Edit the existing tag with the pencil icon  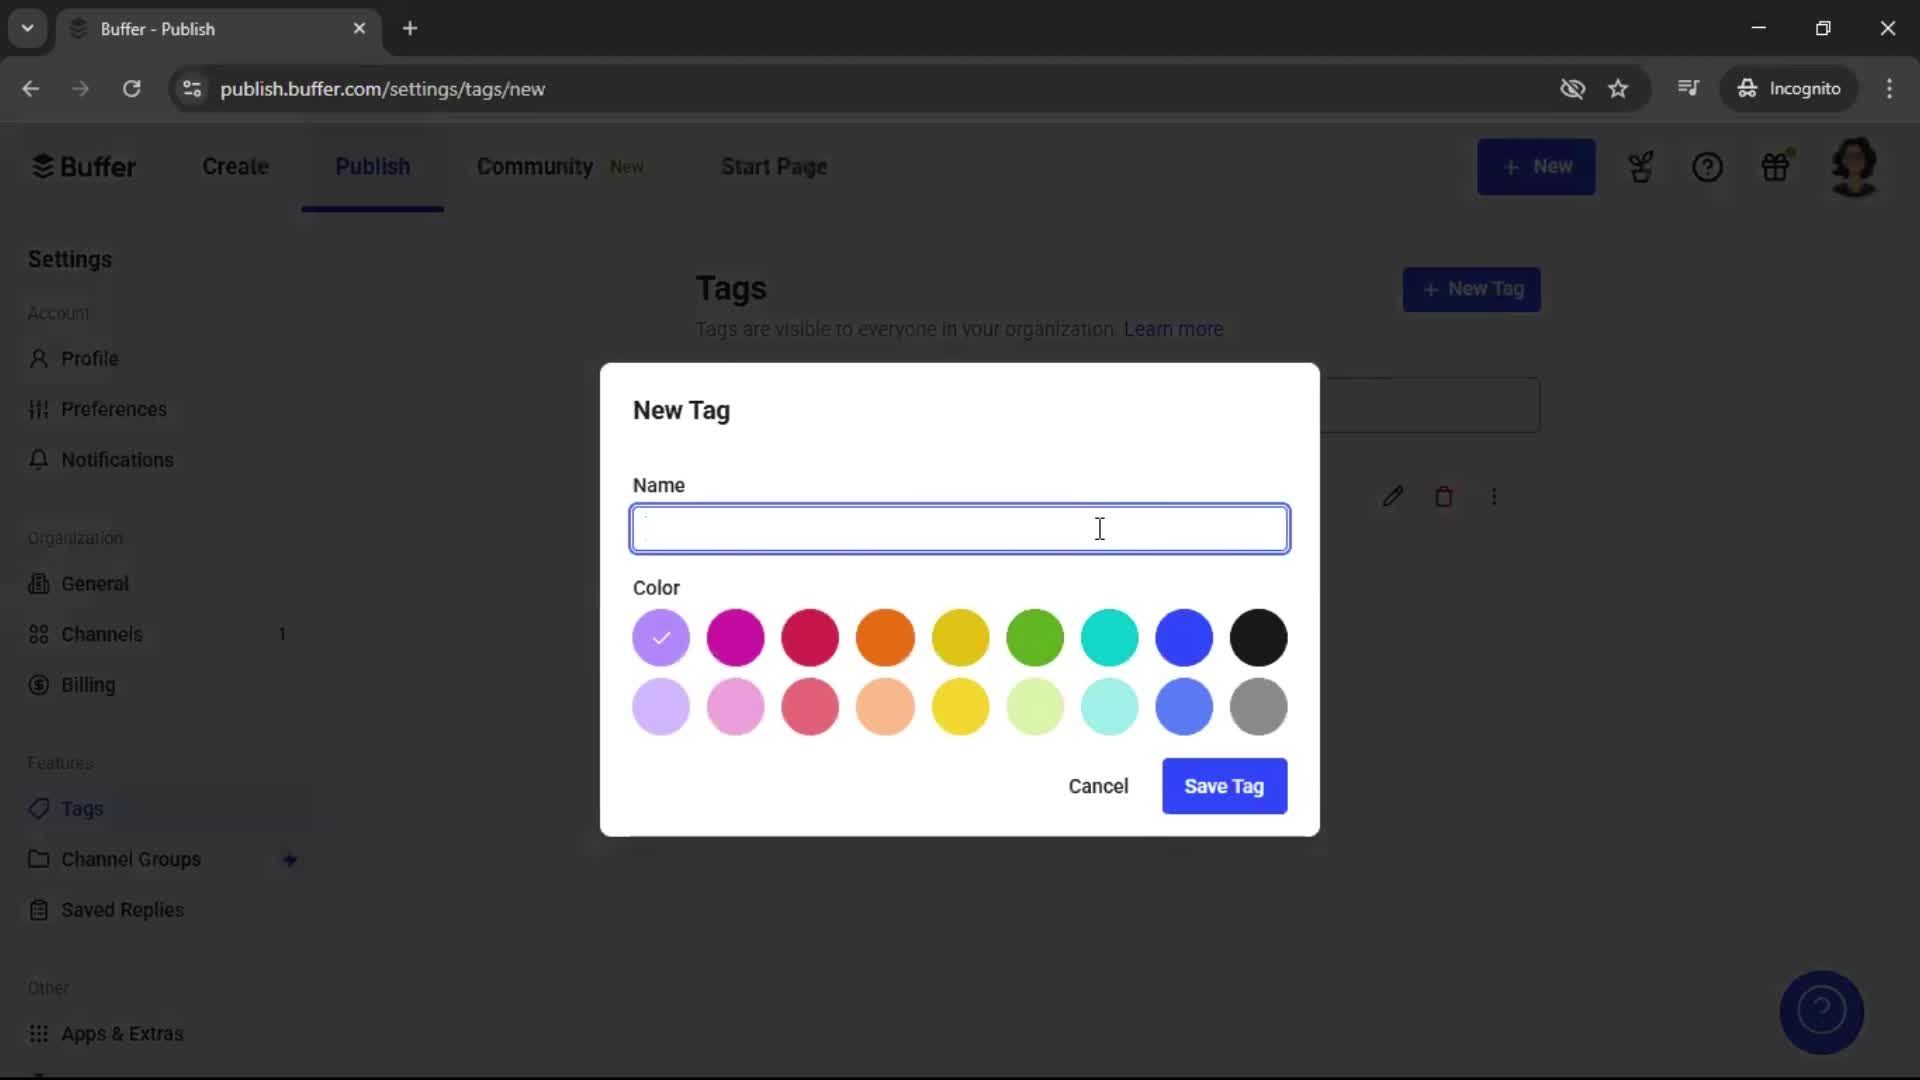click(x=1394, y=496)
